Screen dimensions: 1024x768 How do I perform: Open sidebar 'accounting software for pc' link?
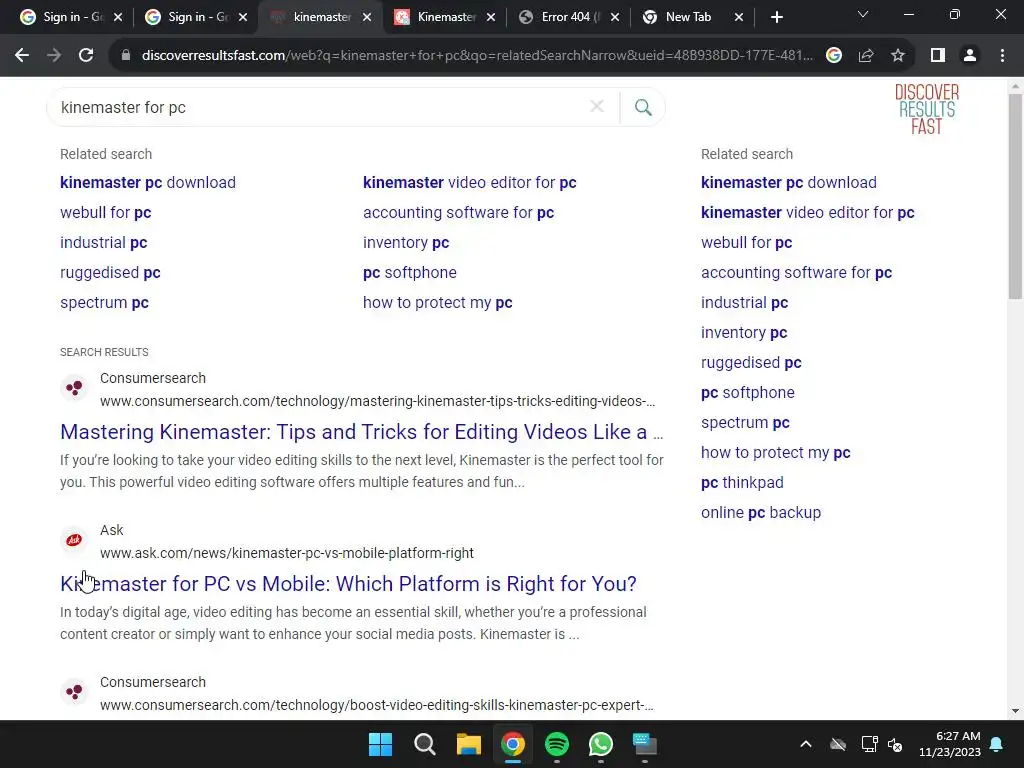pos(797,272)
